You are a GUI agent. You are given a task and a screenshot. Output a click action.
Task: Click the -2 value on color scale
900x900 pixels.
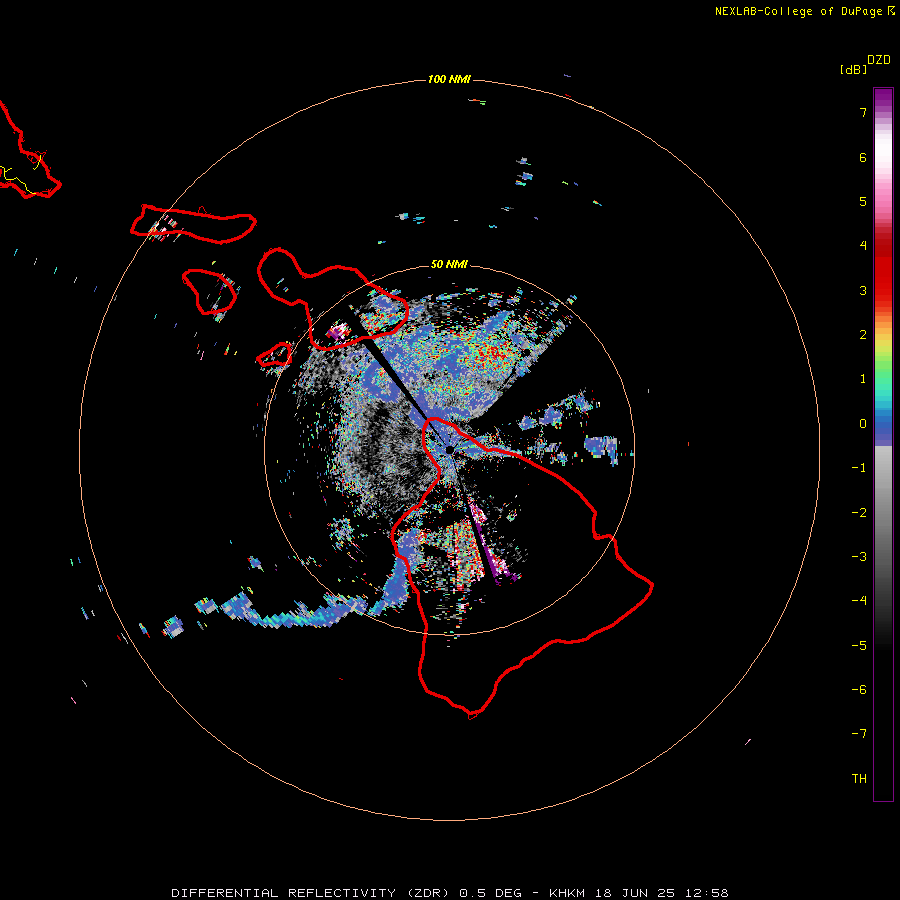pos(859,513)
